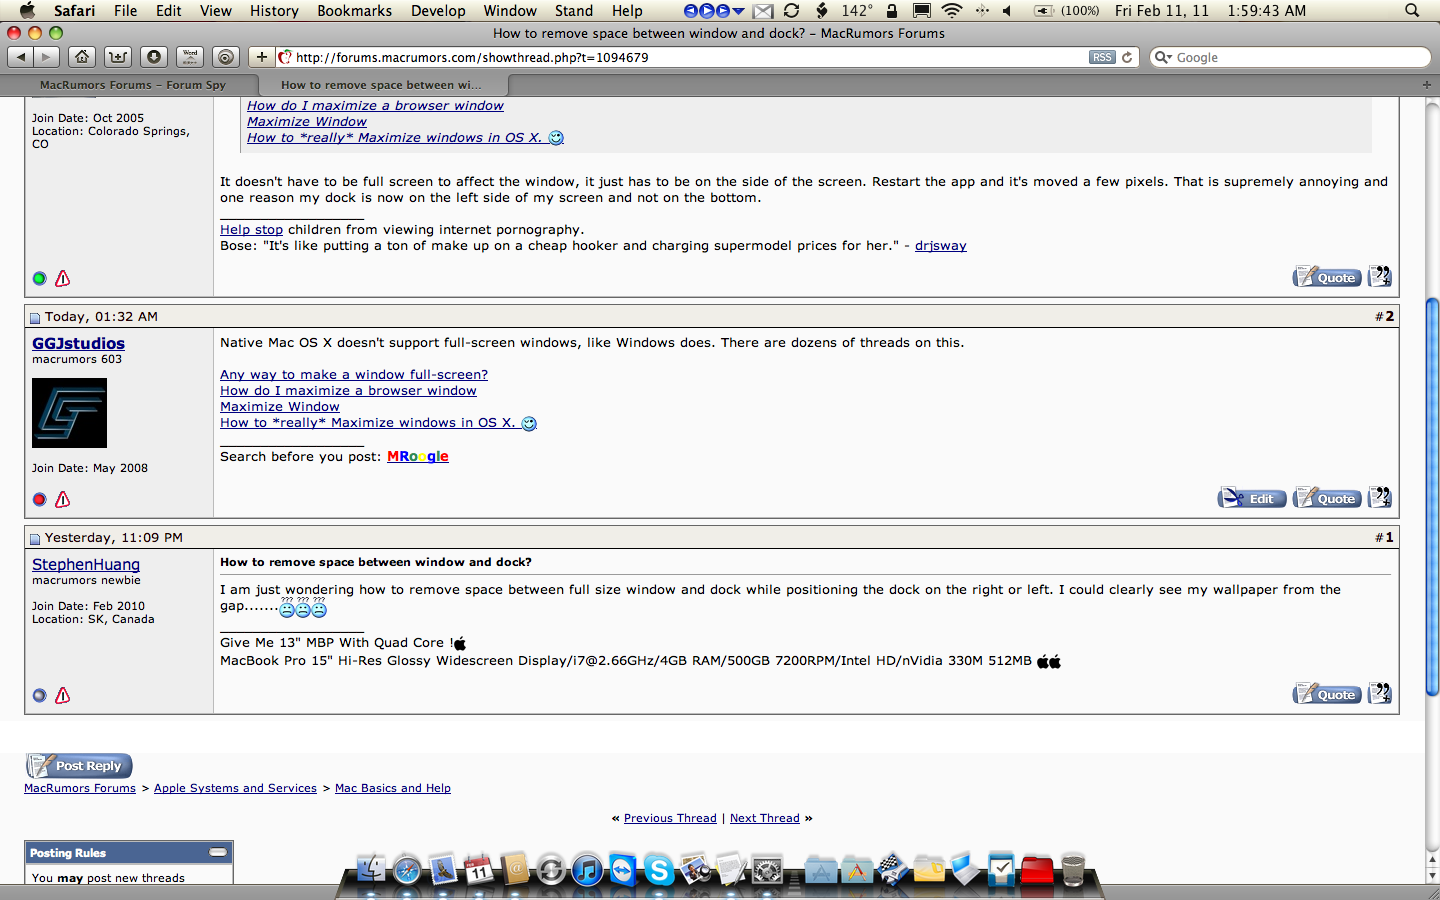Click Quote button on StephenHuang's post

[x=1327, y=694]
